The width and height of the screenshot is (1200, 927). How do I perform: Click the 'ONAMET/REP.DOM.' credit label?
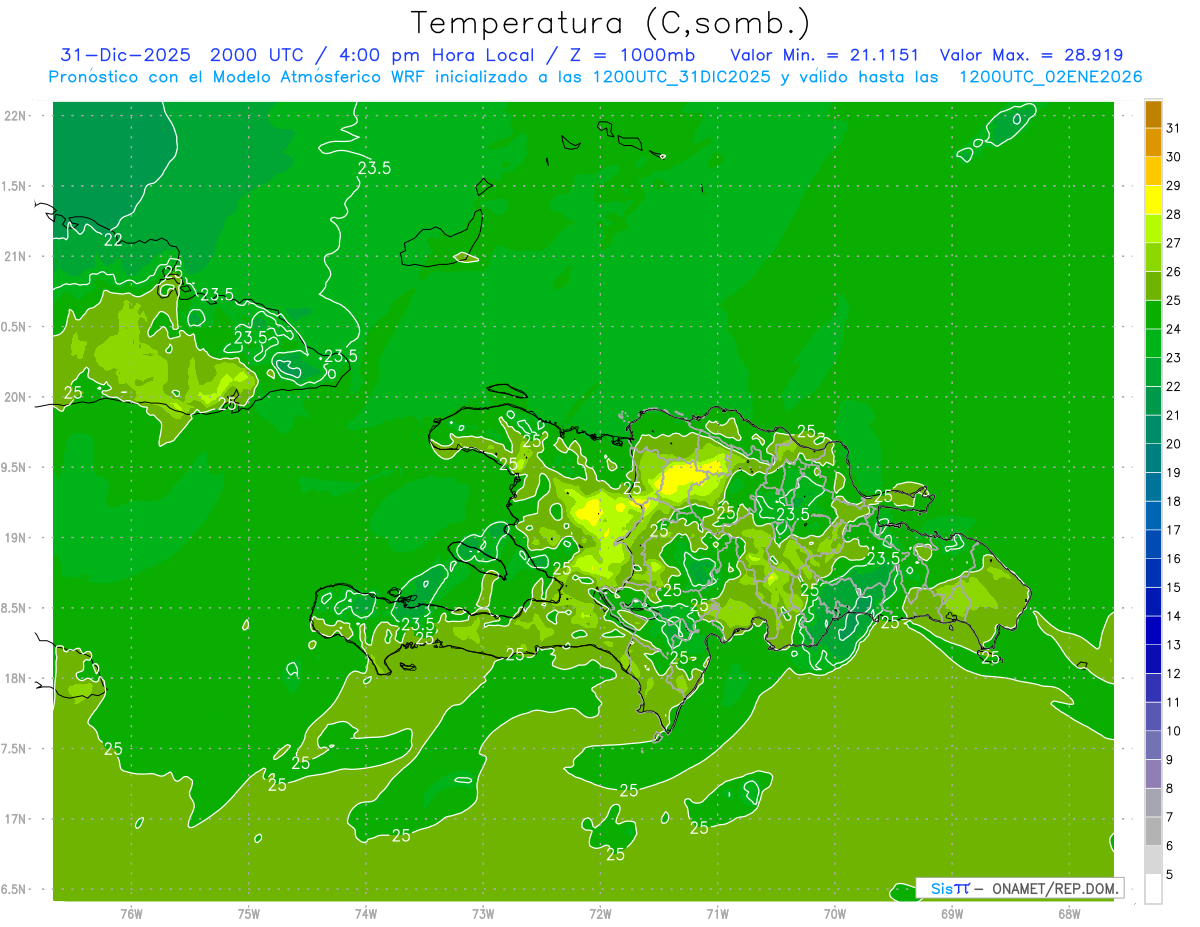tap(1054, 888)
